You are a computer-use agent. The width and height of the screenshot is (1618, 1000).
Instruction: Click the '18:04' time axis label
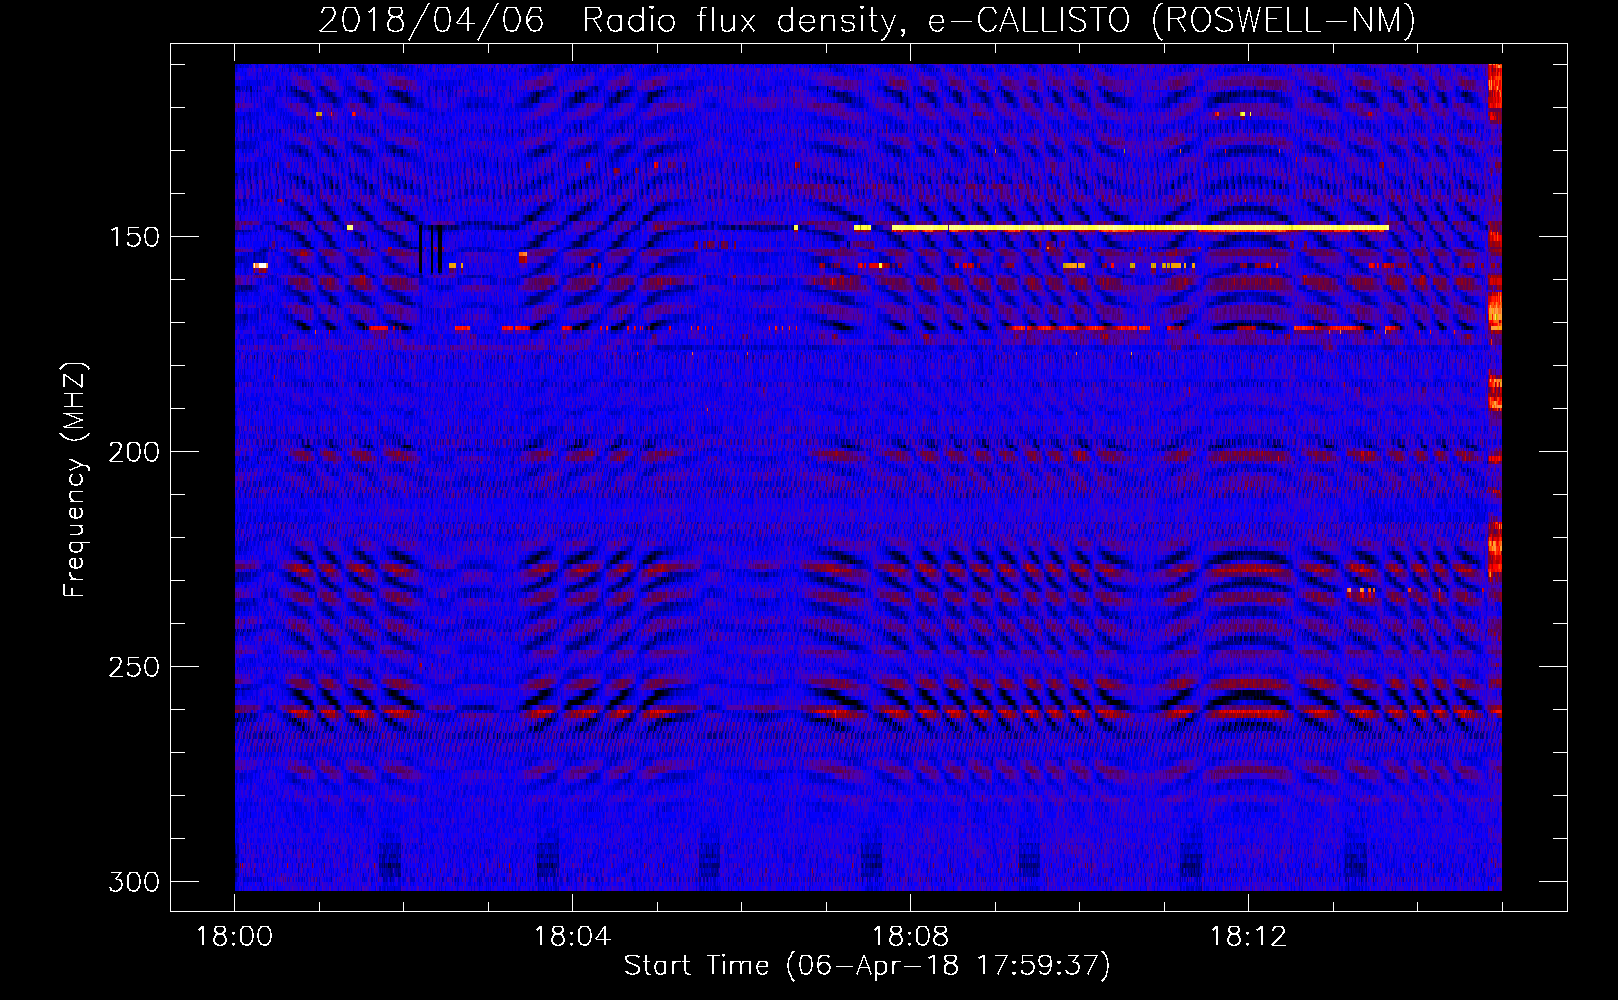pyautogui.click(x=572, y=936)
